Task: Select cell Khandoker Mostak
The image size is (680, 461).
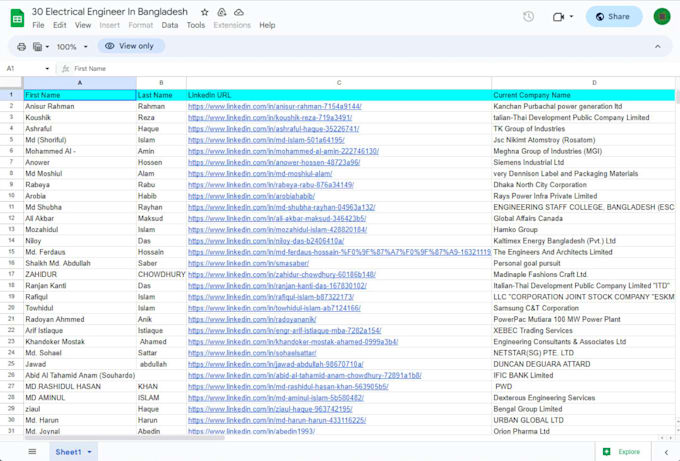Action: tap(80, 342)
